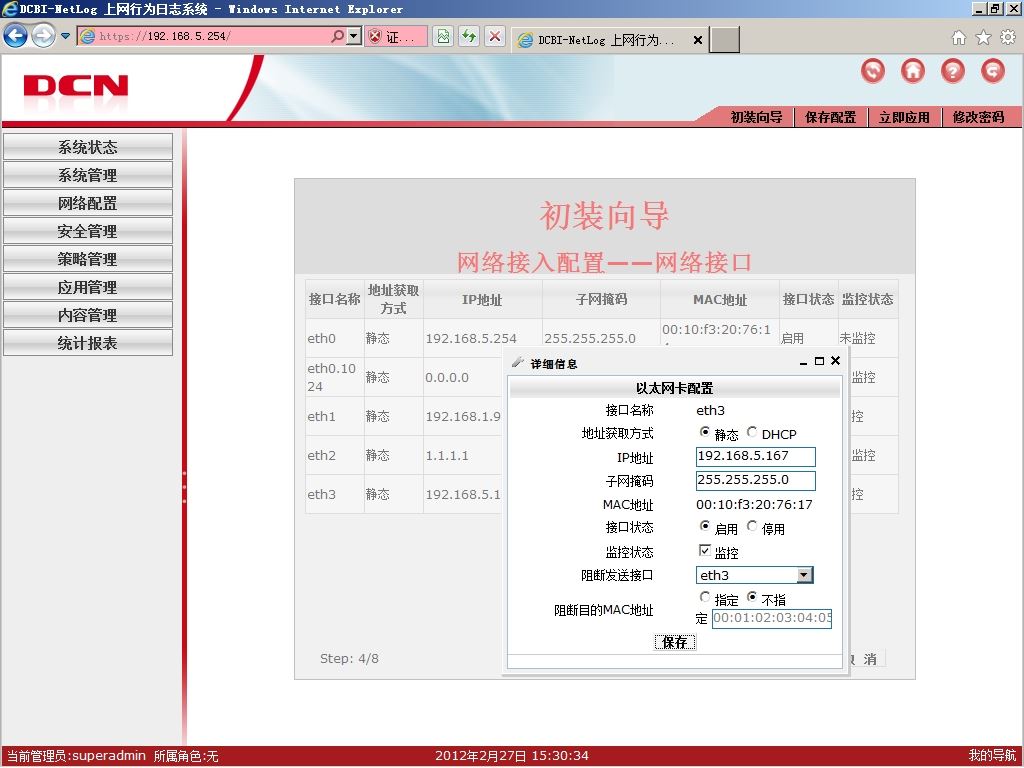Screen dimensions: 1024x768
Task: Select the 指定 MAC address radio button
Action: [x=705, y=597]
